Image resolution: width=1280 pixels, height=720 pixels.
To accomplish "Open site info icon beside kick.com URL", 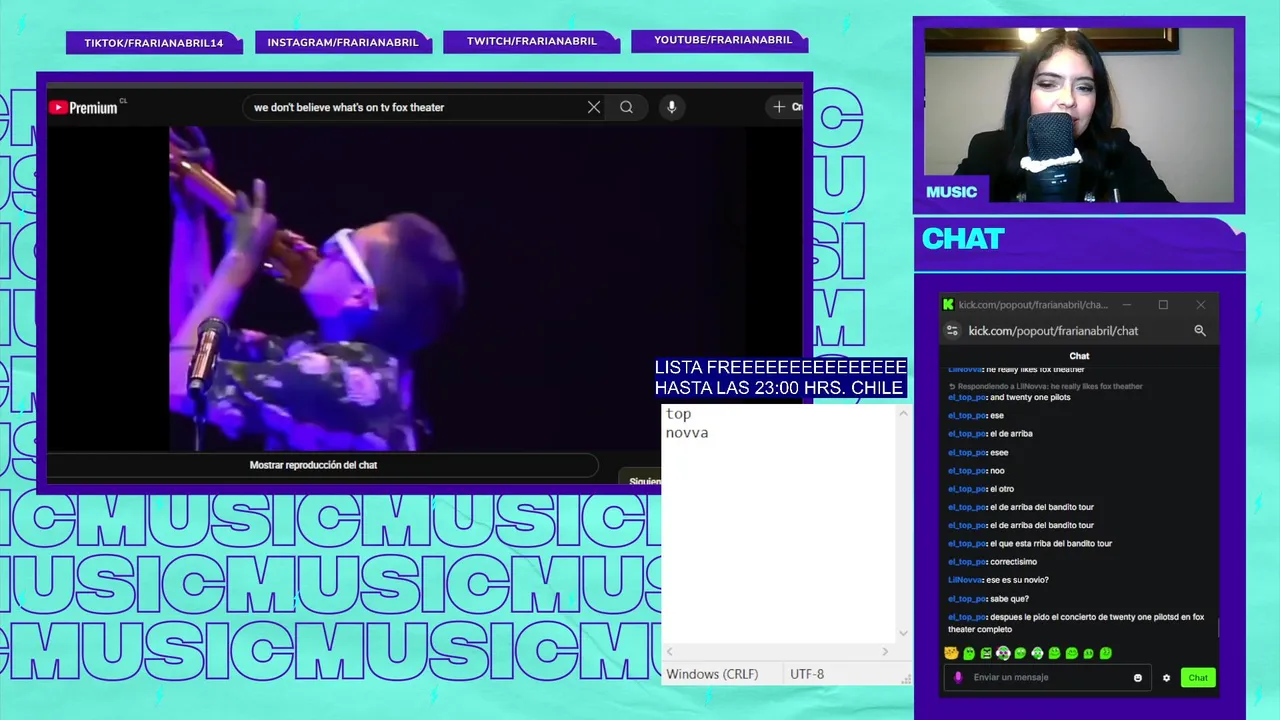I will click(952, 331).
